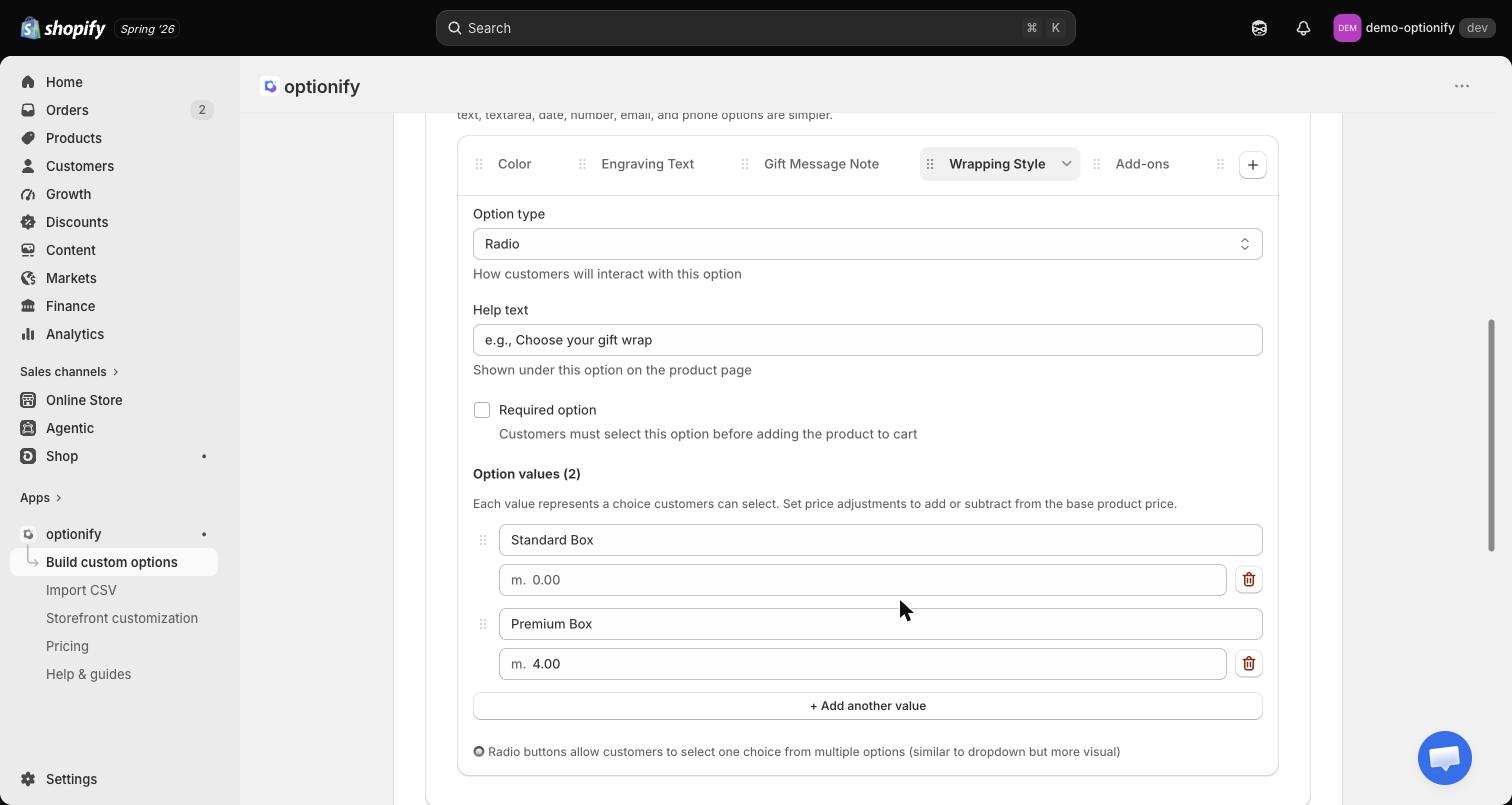This screenshot has height=805, width=1512.
Task: Switch to the Engraving Text tab
Action: coord(648,164)
